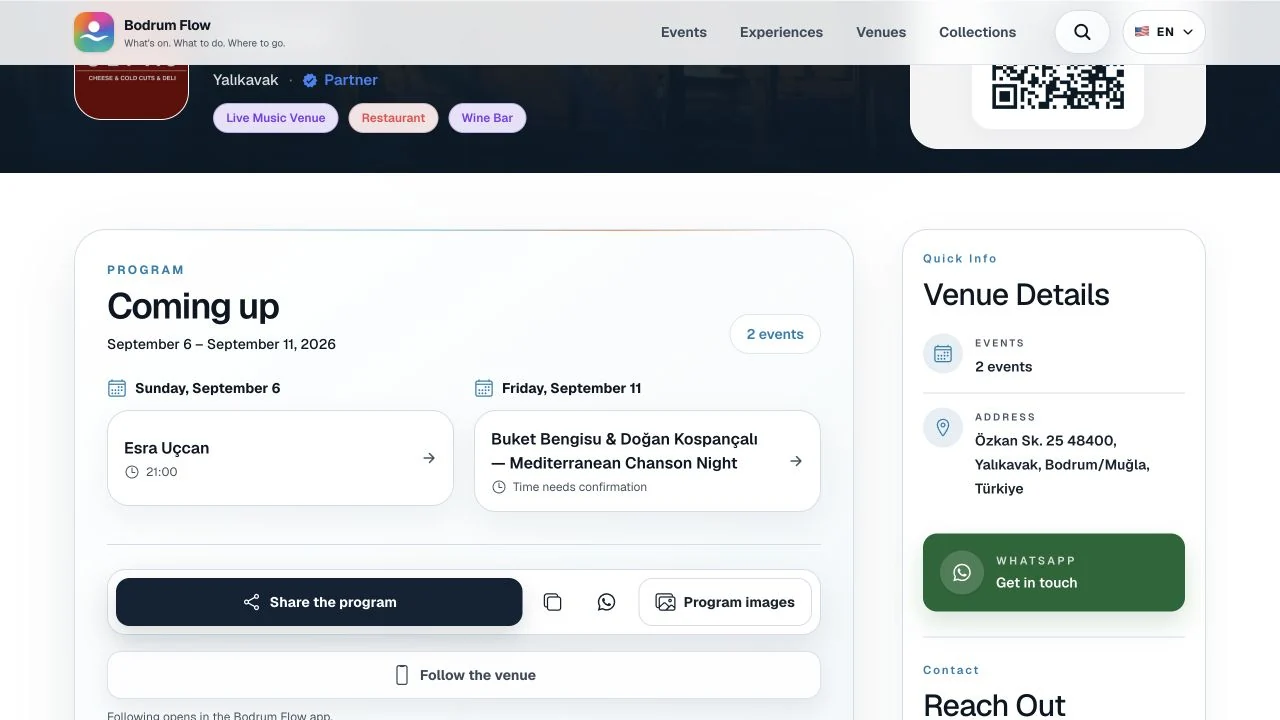Open Collections in the navigation

[x=977, y=32]
